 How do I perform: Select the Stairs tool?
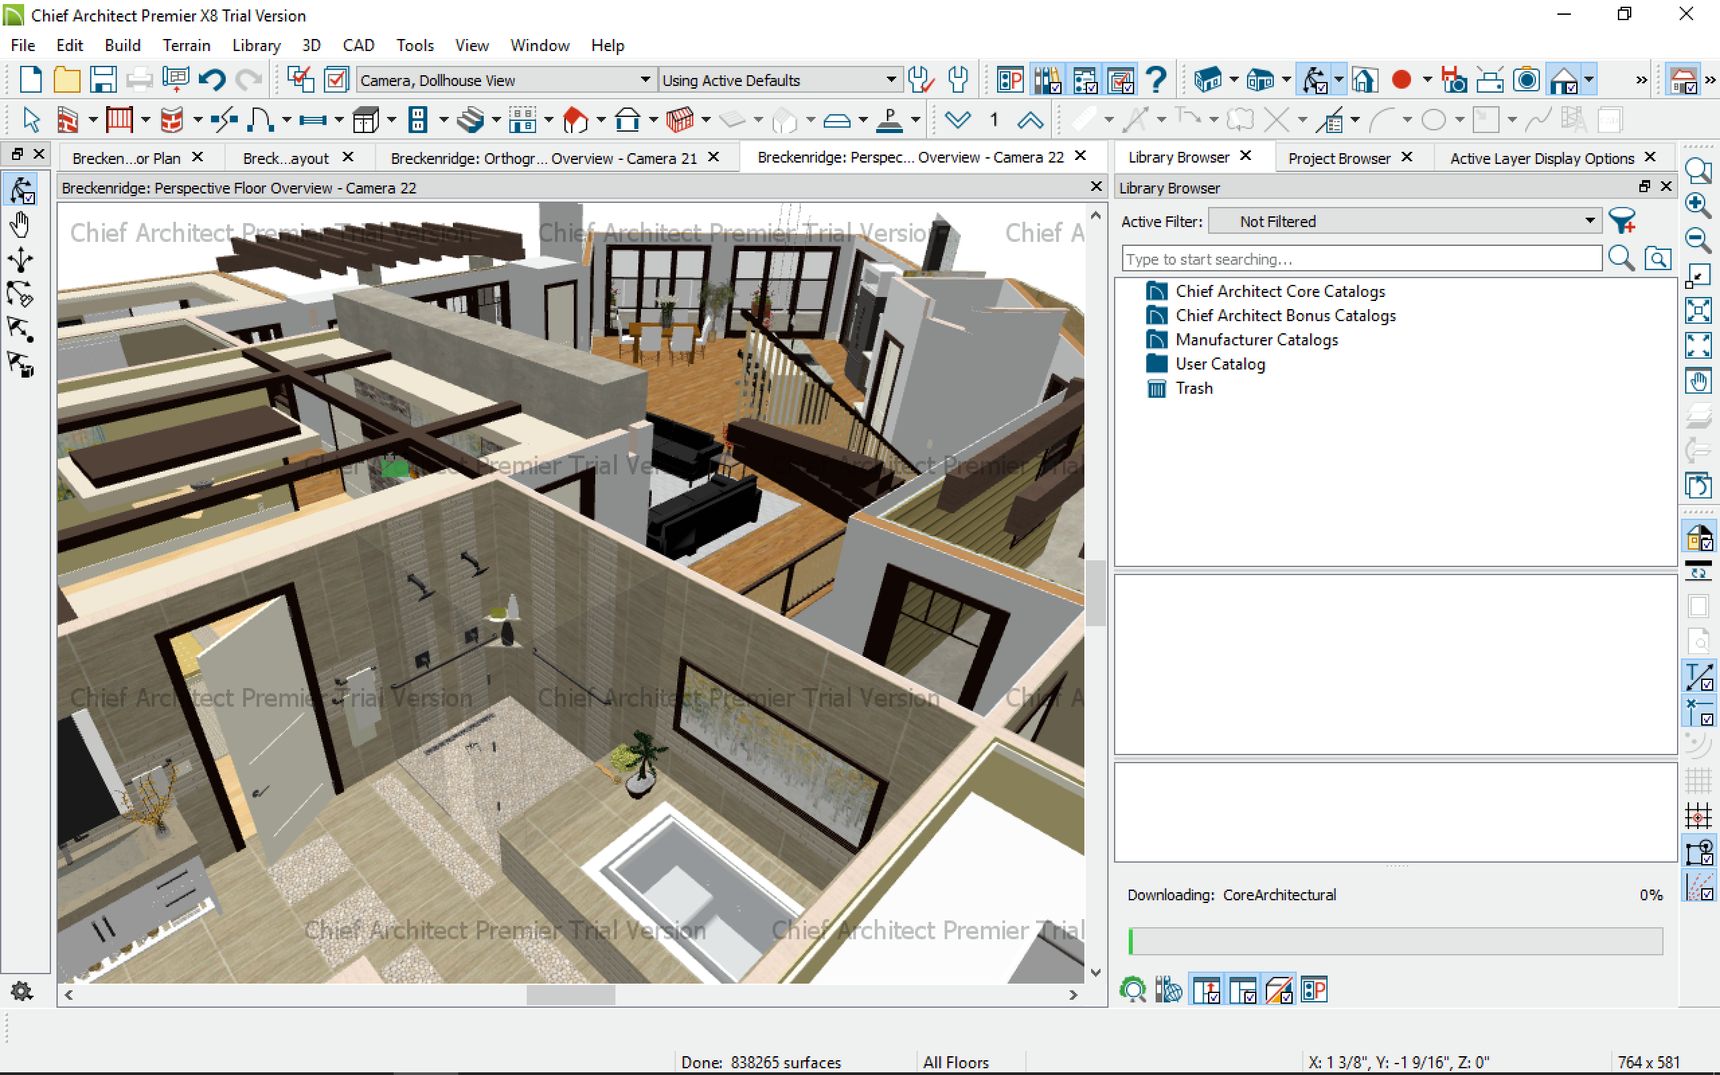coord(470,121)
